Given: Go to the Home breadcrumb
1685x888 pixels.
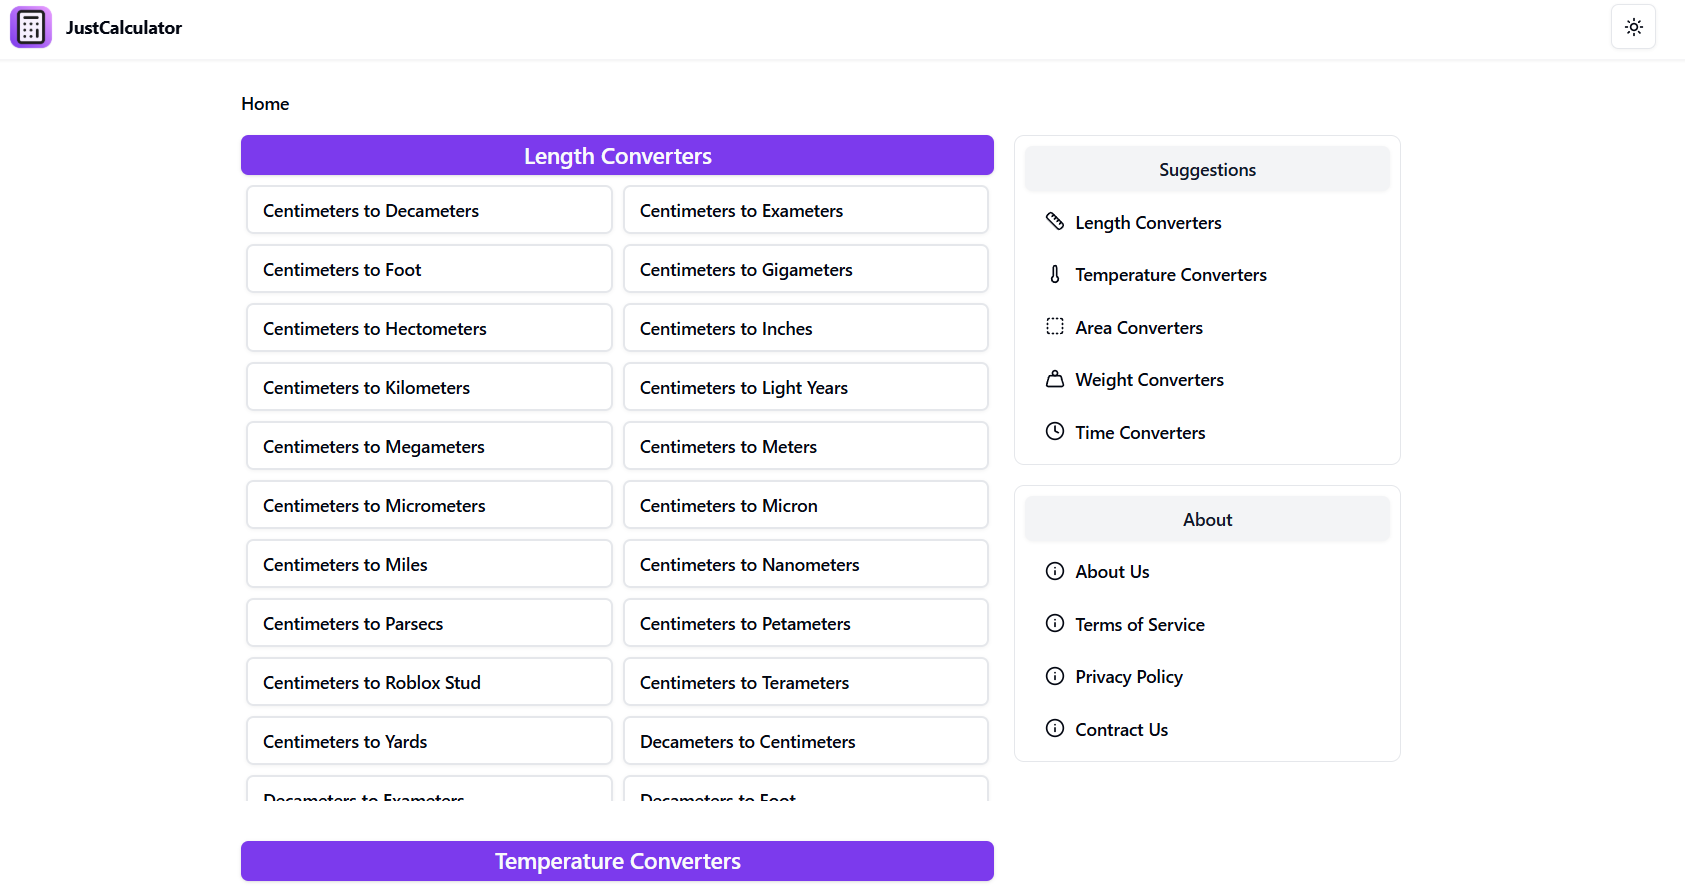Looking at the screenshot, I should 265,104.
